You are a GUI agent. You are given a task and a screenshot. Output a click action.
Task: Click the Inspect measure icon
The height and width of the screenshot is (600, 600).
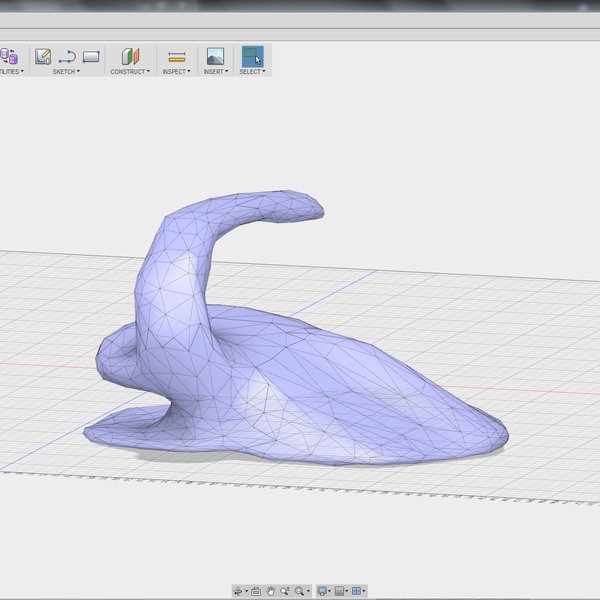177,57
